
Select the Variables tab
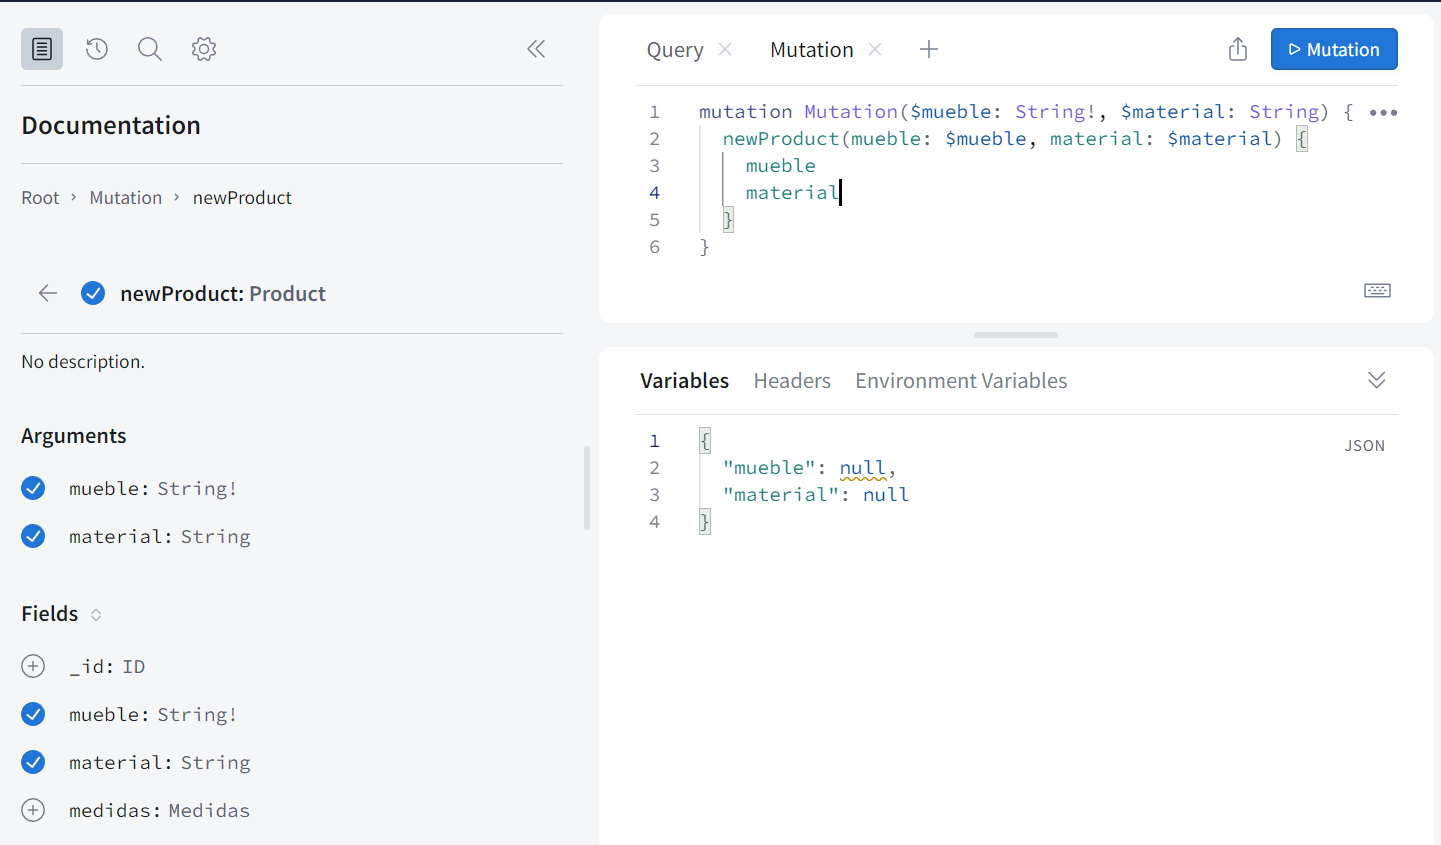pos(684,381)
